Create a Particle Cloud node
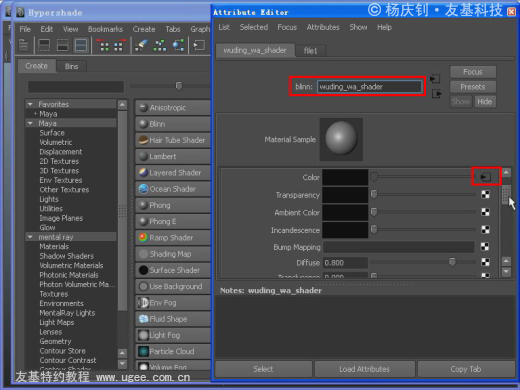Screen dimensions: 520x390 173,352
